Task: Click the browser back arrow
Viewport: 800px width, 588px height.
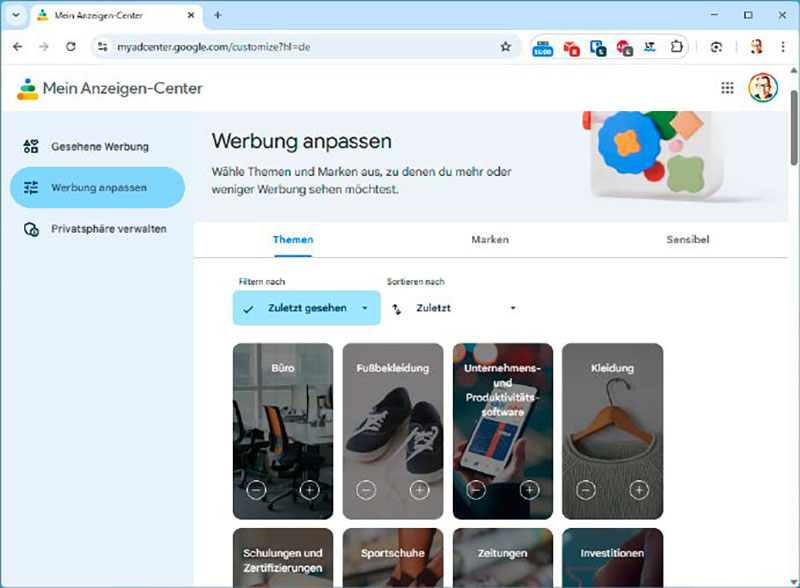Action: (18, 46)
